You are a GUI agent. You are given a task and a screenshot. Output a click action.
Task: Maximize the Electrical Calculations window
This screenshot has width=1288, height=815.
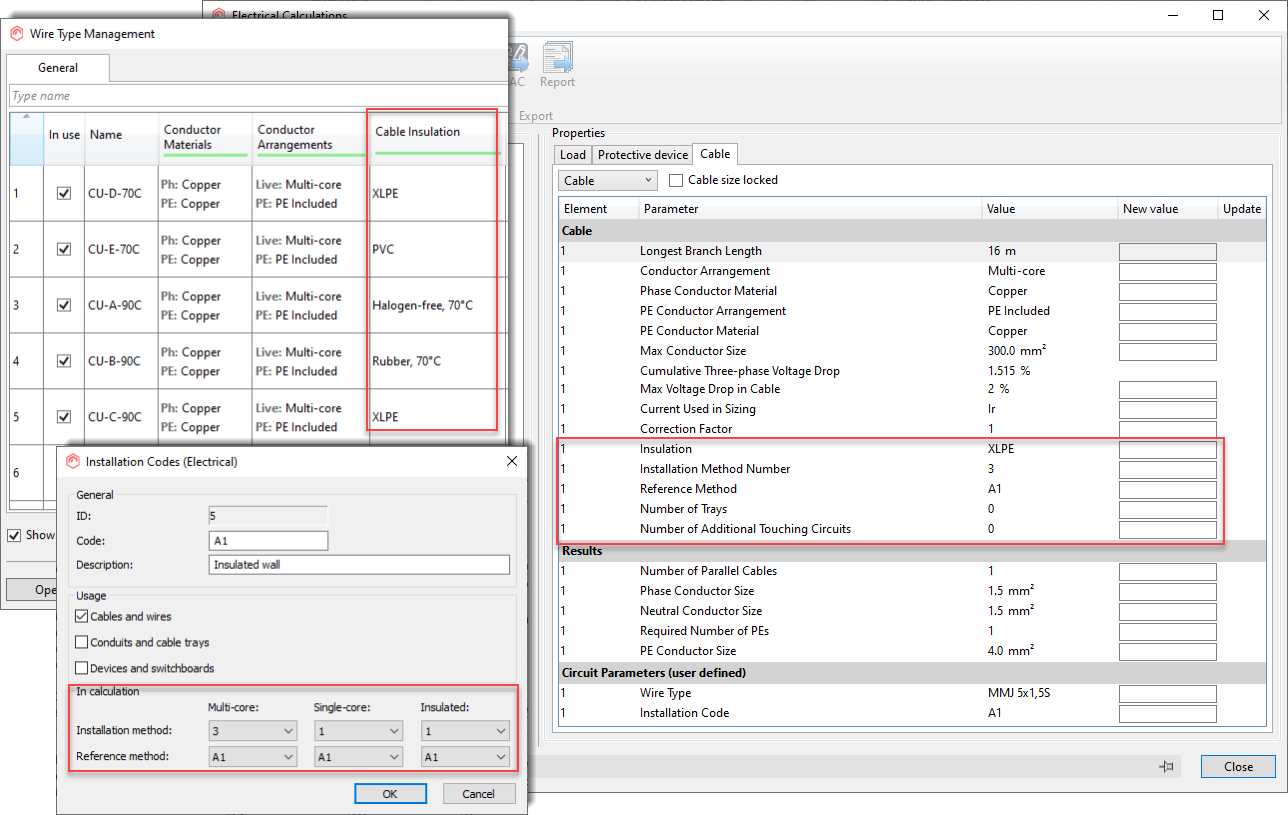pyautogui.click(x=1218, y=15)
